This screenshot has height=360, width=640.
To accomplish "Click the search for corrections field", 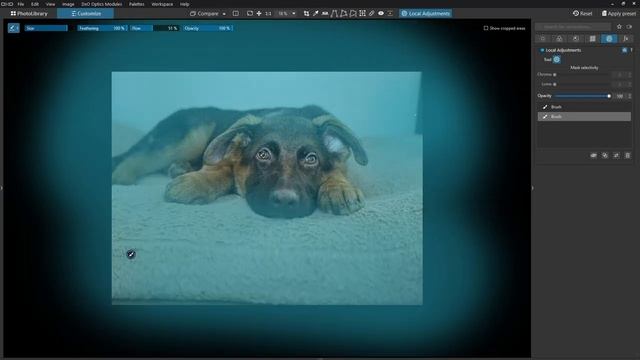I will pyautogui.click(x=573, y=27).
